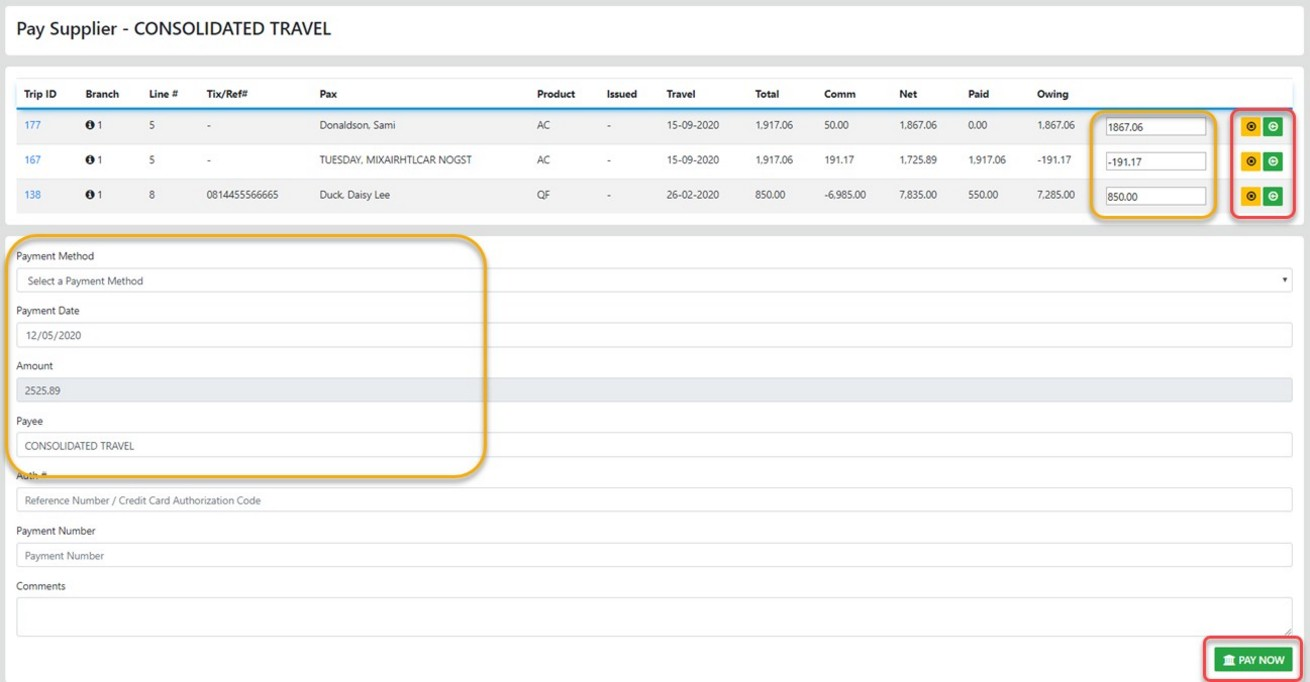
Task: Open Trip ID 167 link
Action: click(32, 160)
